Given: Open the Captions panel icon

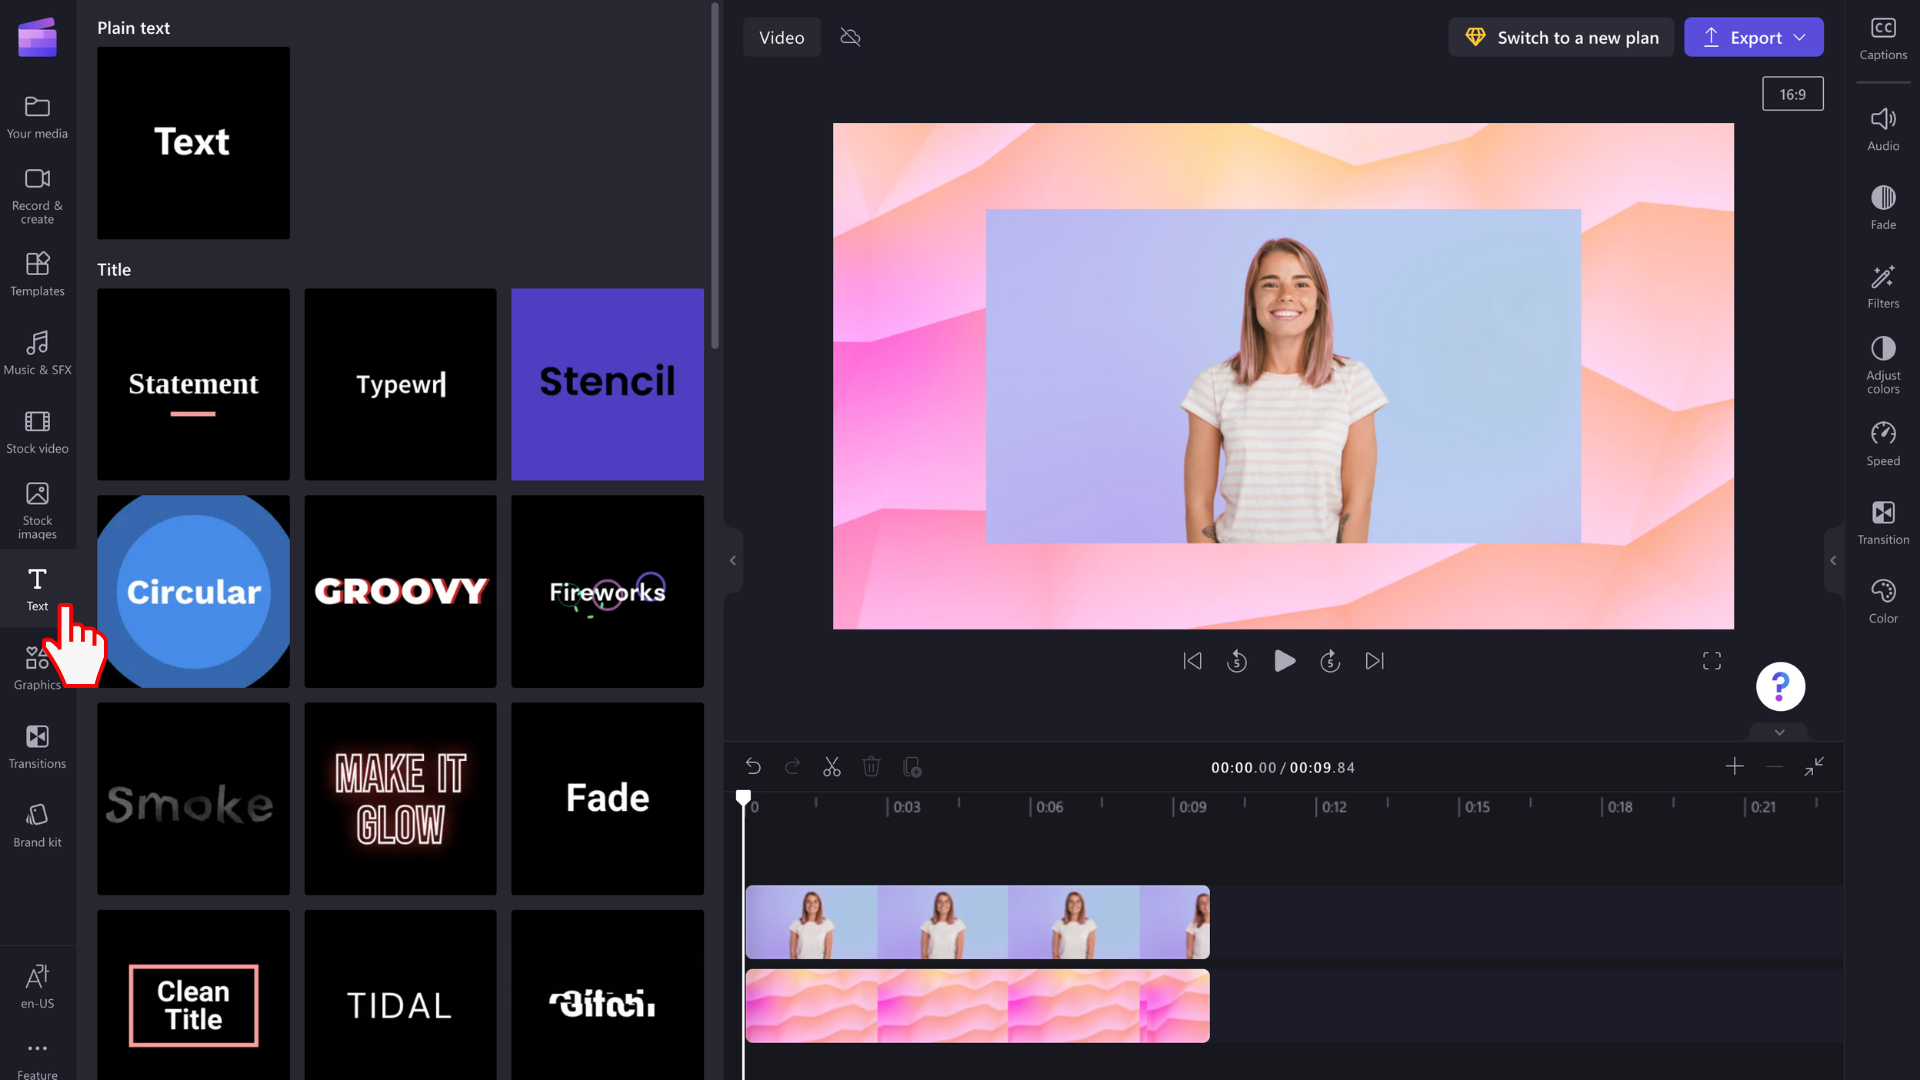Looking at the screenshot, I should click(x=1883, y=36).
